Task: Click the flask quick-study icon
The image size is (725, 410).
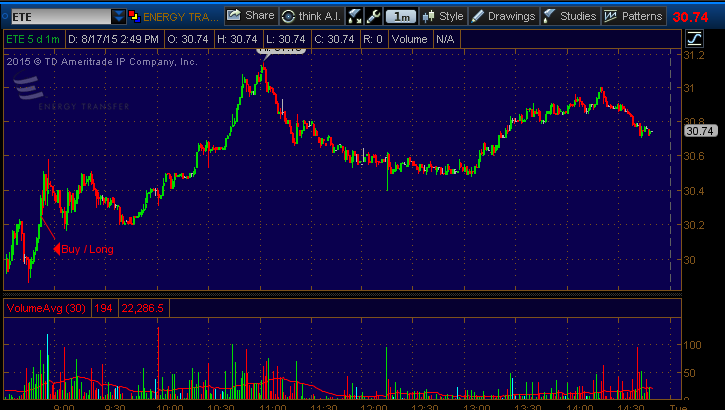Action: (x=354, y=16)
